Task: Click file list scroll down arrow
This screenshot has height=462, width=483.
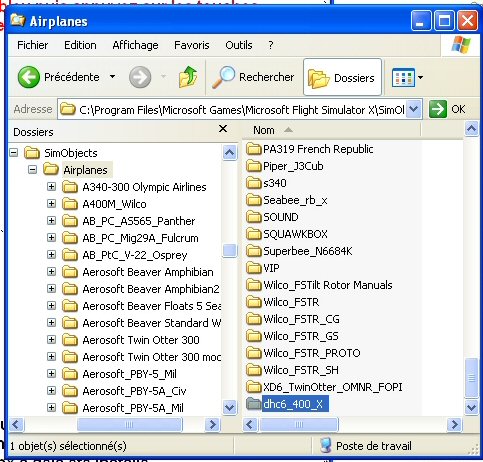Action: [471, 407]
